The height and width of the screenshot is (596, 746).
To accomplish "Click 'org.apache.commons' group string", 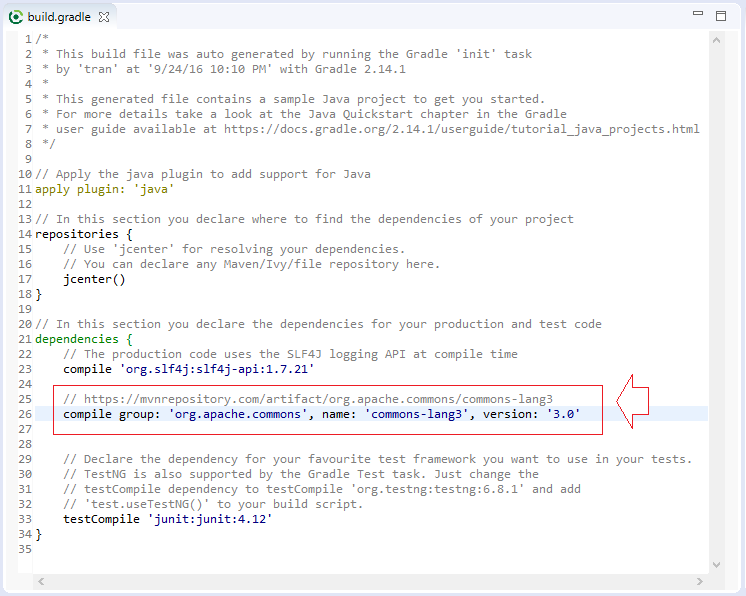I will pyautogui.click(x=238, y=414).
